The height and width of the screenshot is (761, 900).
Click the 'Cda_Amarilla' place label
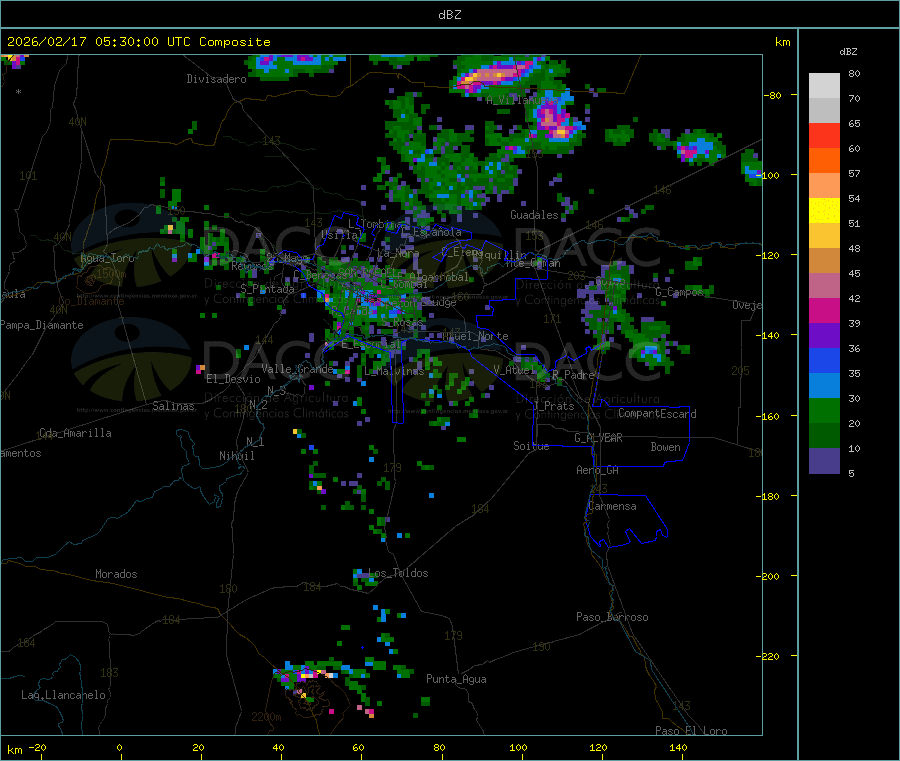[75, 433]
